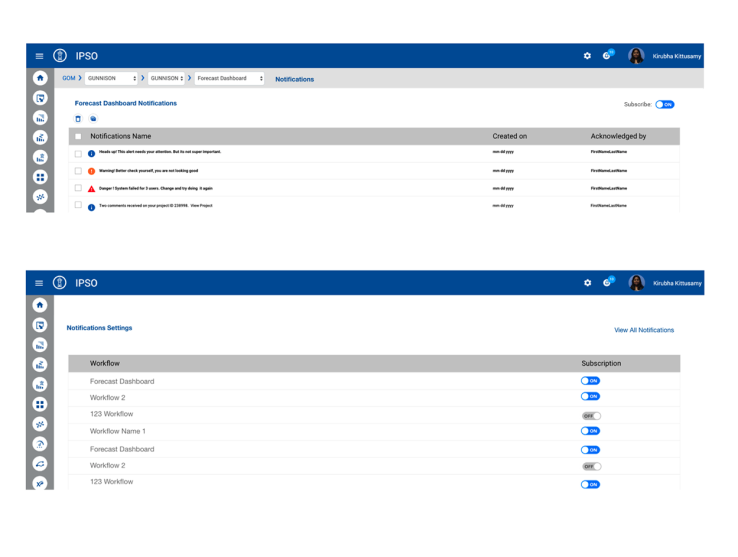Switch off the ON 123 Workflow subscription
This screenshot has width=738, height=557.
click(590, 484)
